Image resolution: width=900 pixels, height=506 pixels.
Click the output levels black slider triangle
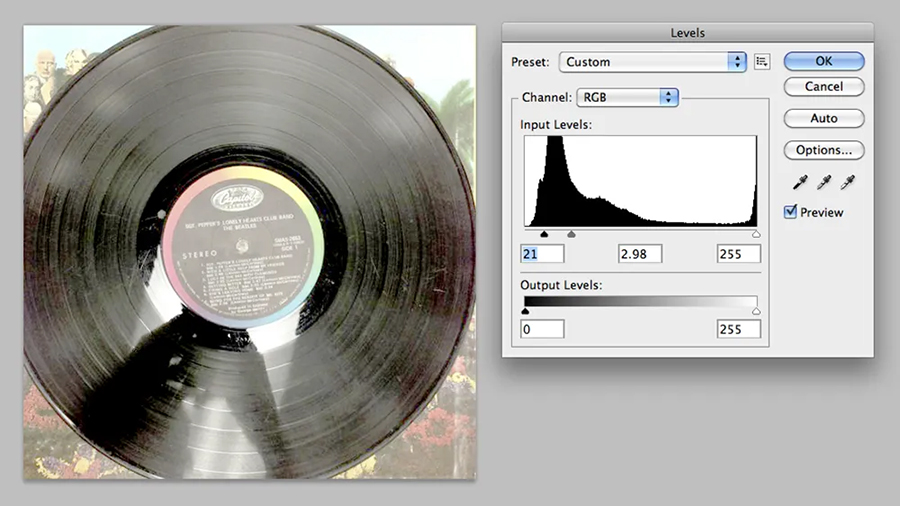(x=525, y=310)
